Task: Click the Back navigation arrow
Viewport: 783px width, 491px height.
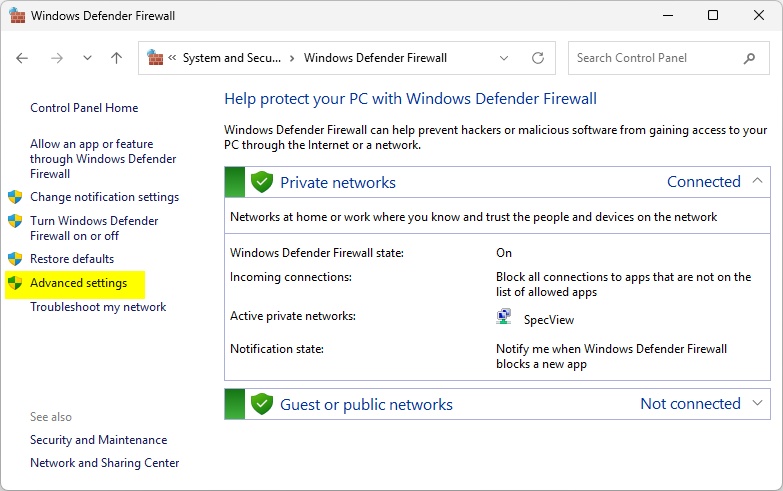Action: [23, 58]
